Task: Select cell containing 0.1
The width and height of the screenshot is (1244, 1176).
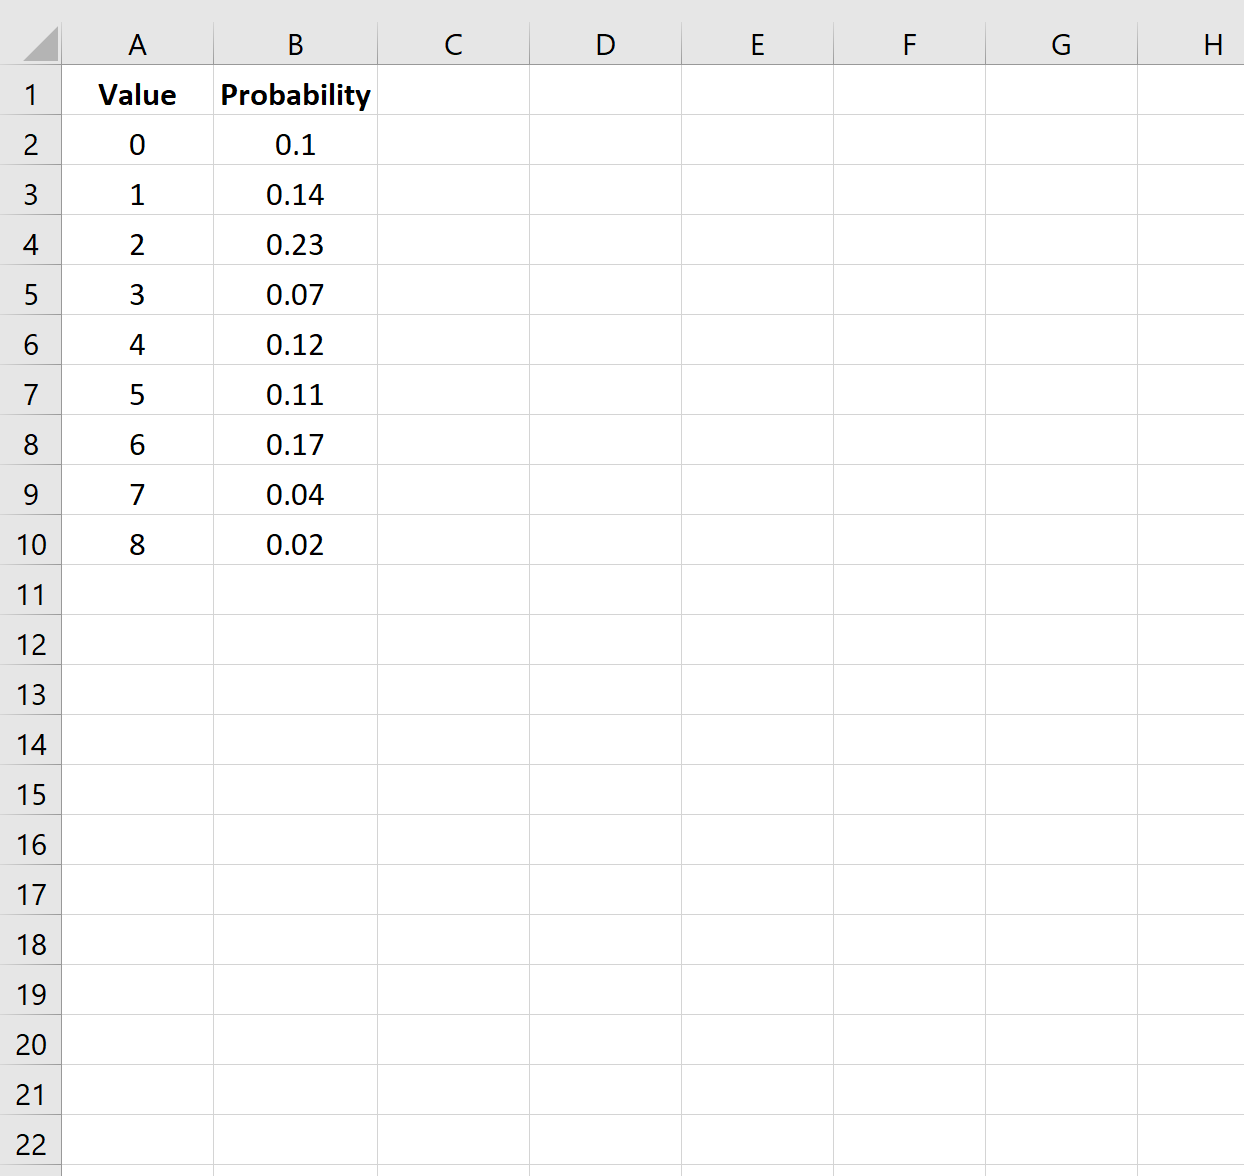Action: click(296, 145)
